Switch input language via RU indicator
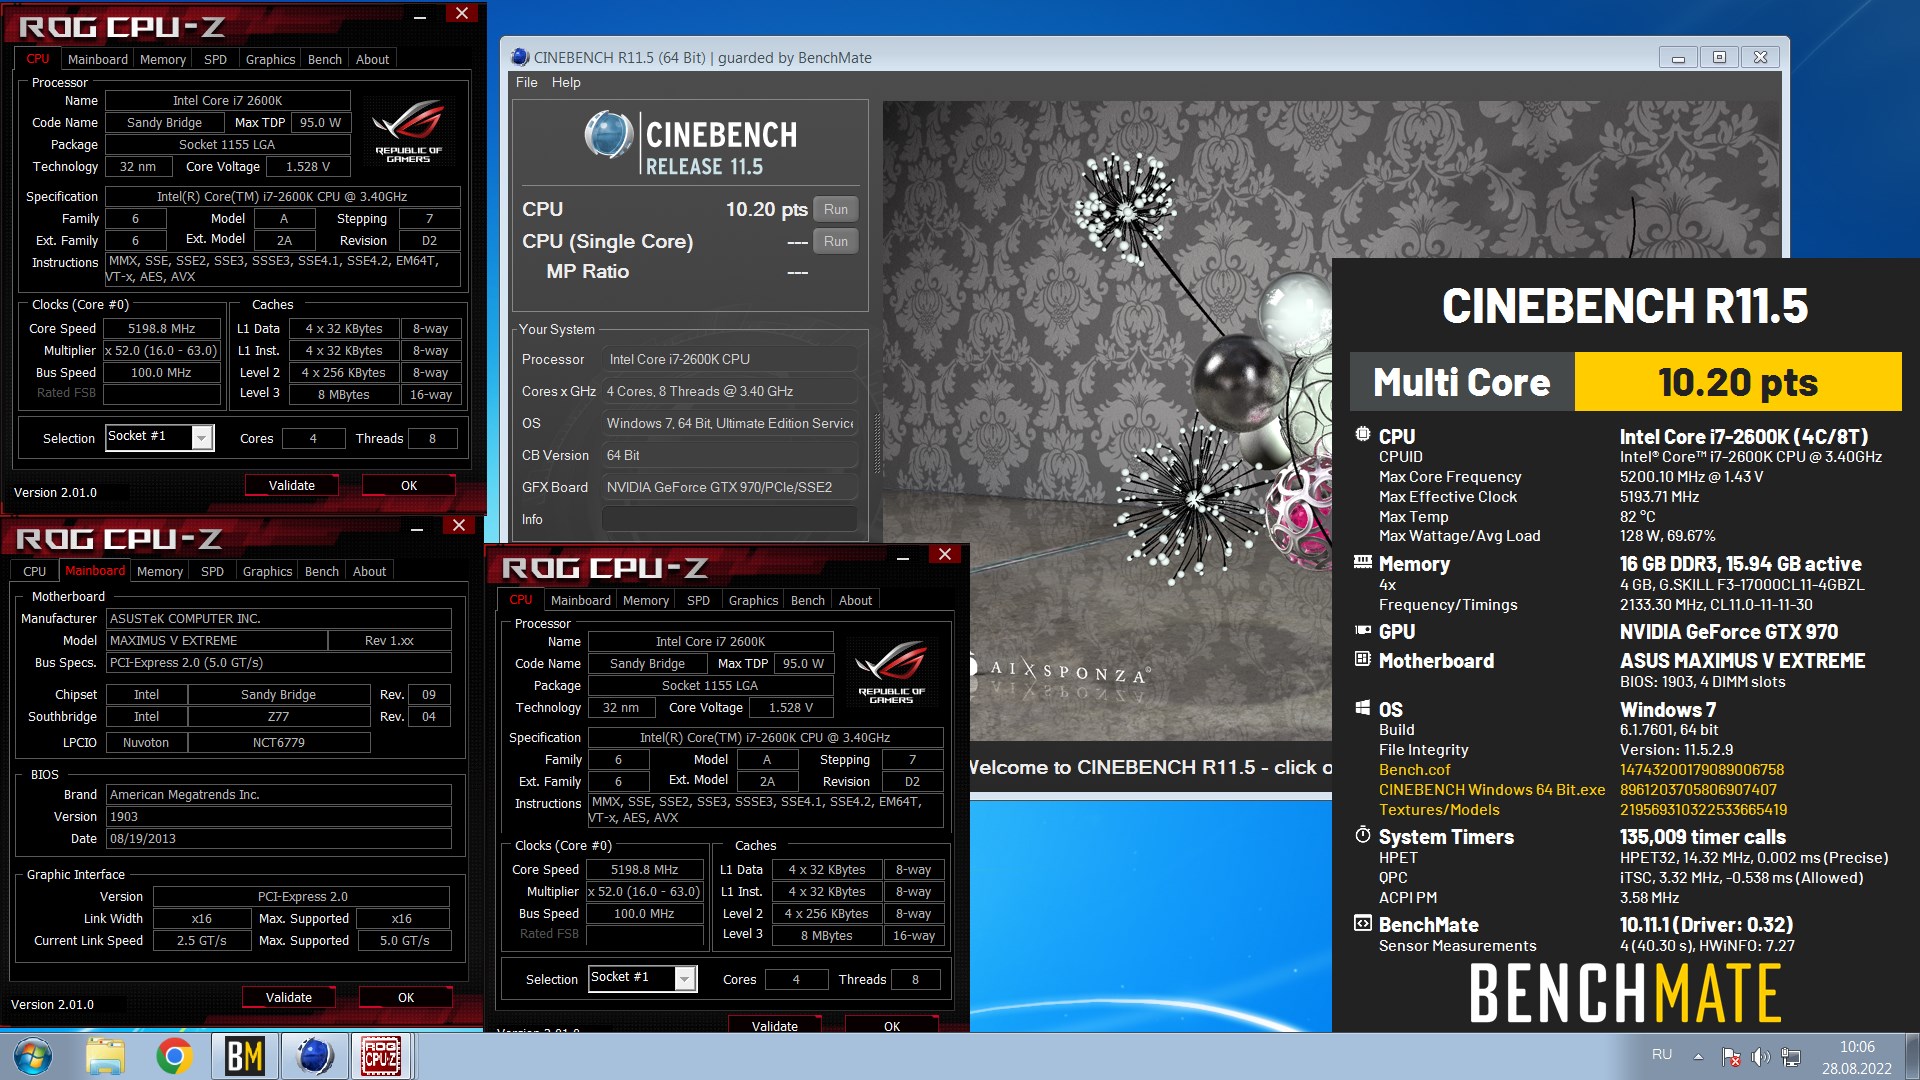The width and height of the screenshot is (1920, 1080). point(1662,1055)
